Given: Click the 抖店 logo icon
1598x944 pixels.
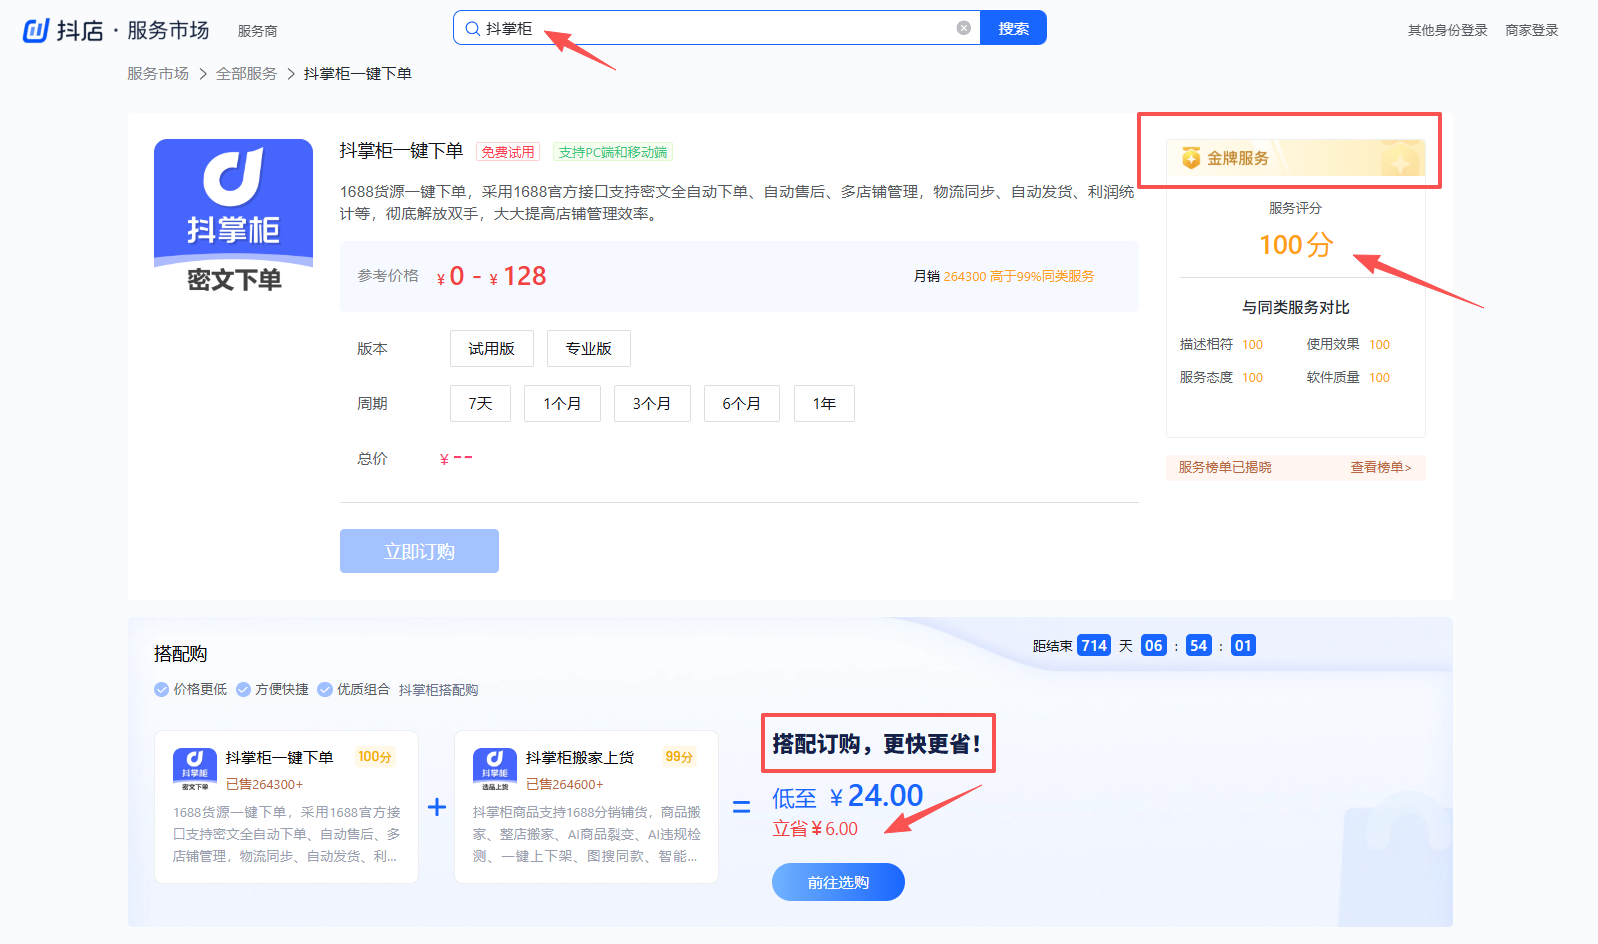Looking at the screenshot, I should [x=36, y=30].
